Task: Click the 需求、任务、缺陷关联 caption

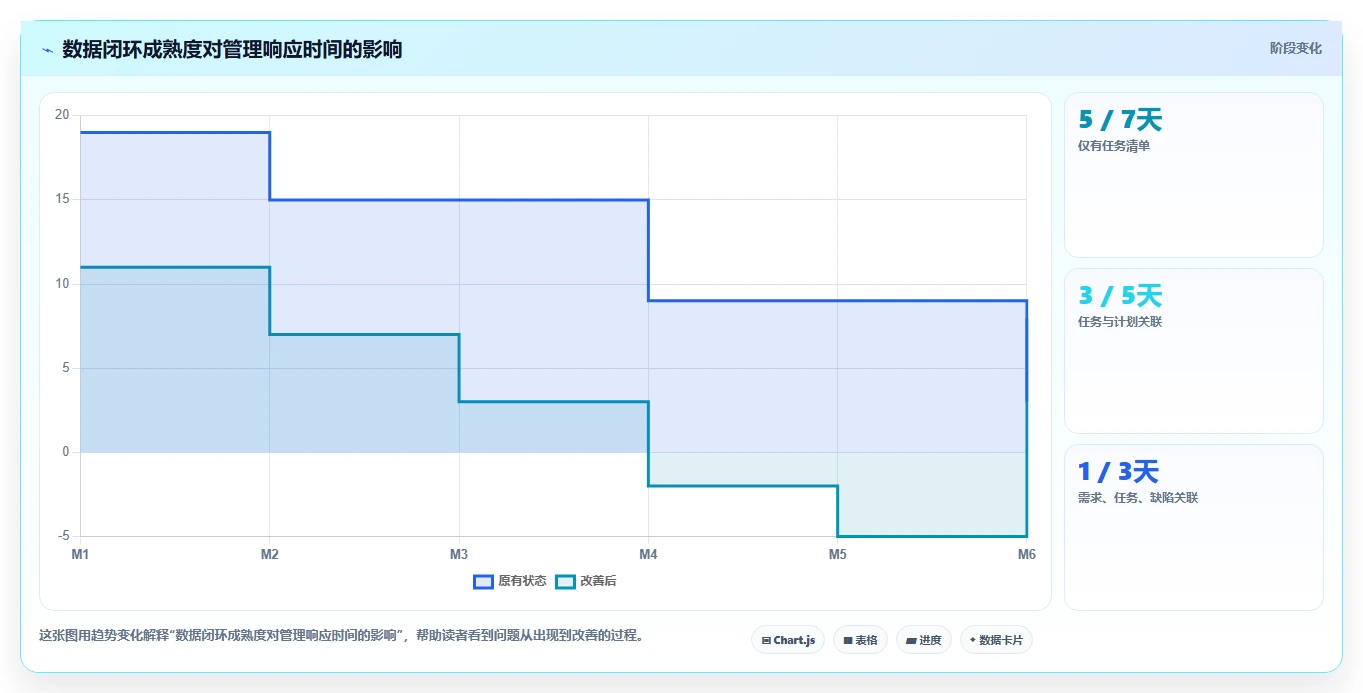Action: click(x=1138, y=498)
